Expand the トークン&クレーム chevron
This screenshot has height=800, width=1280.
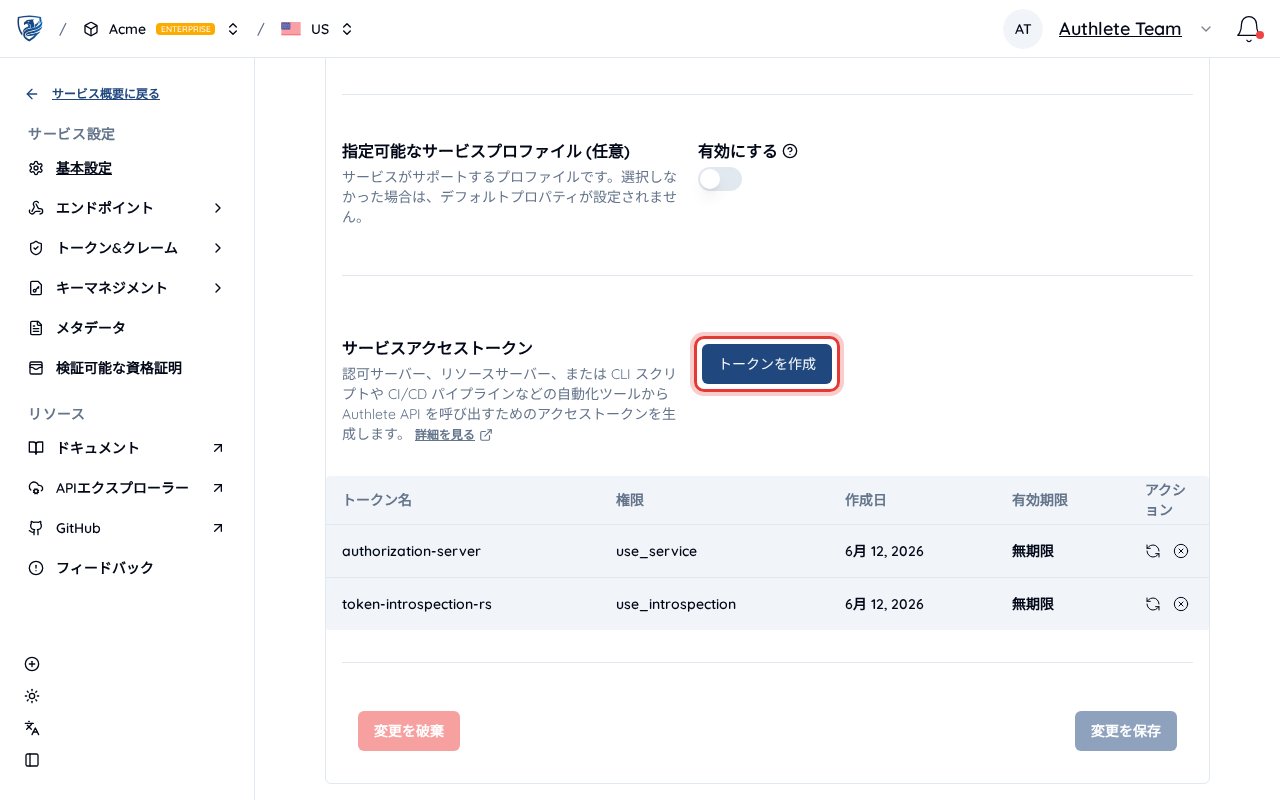(218, 248)
